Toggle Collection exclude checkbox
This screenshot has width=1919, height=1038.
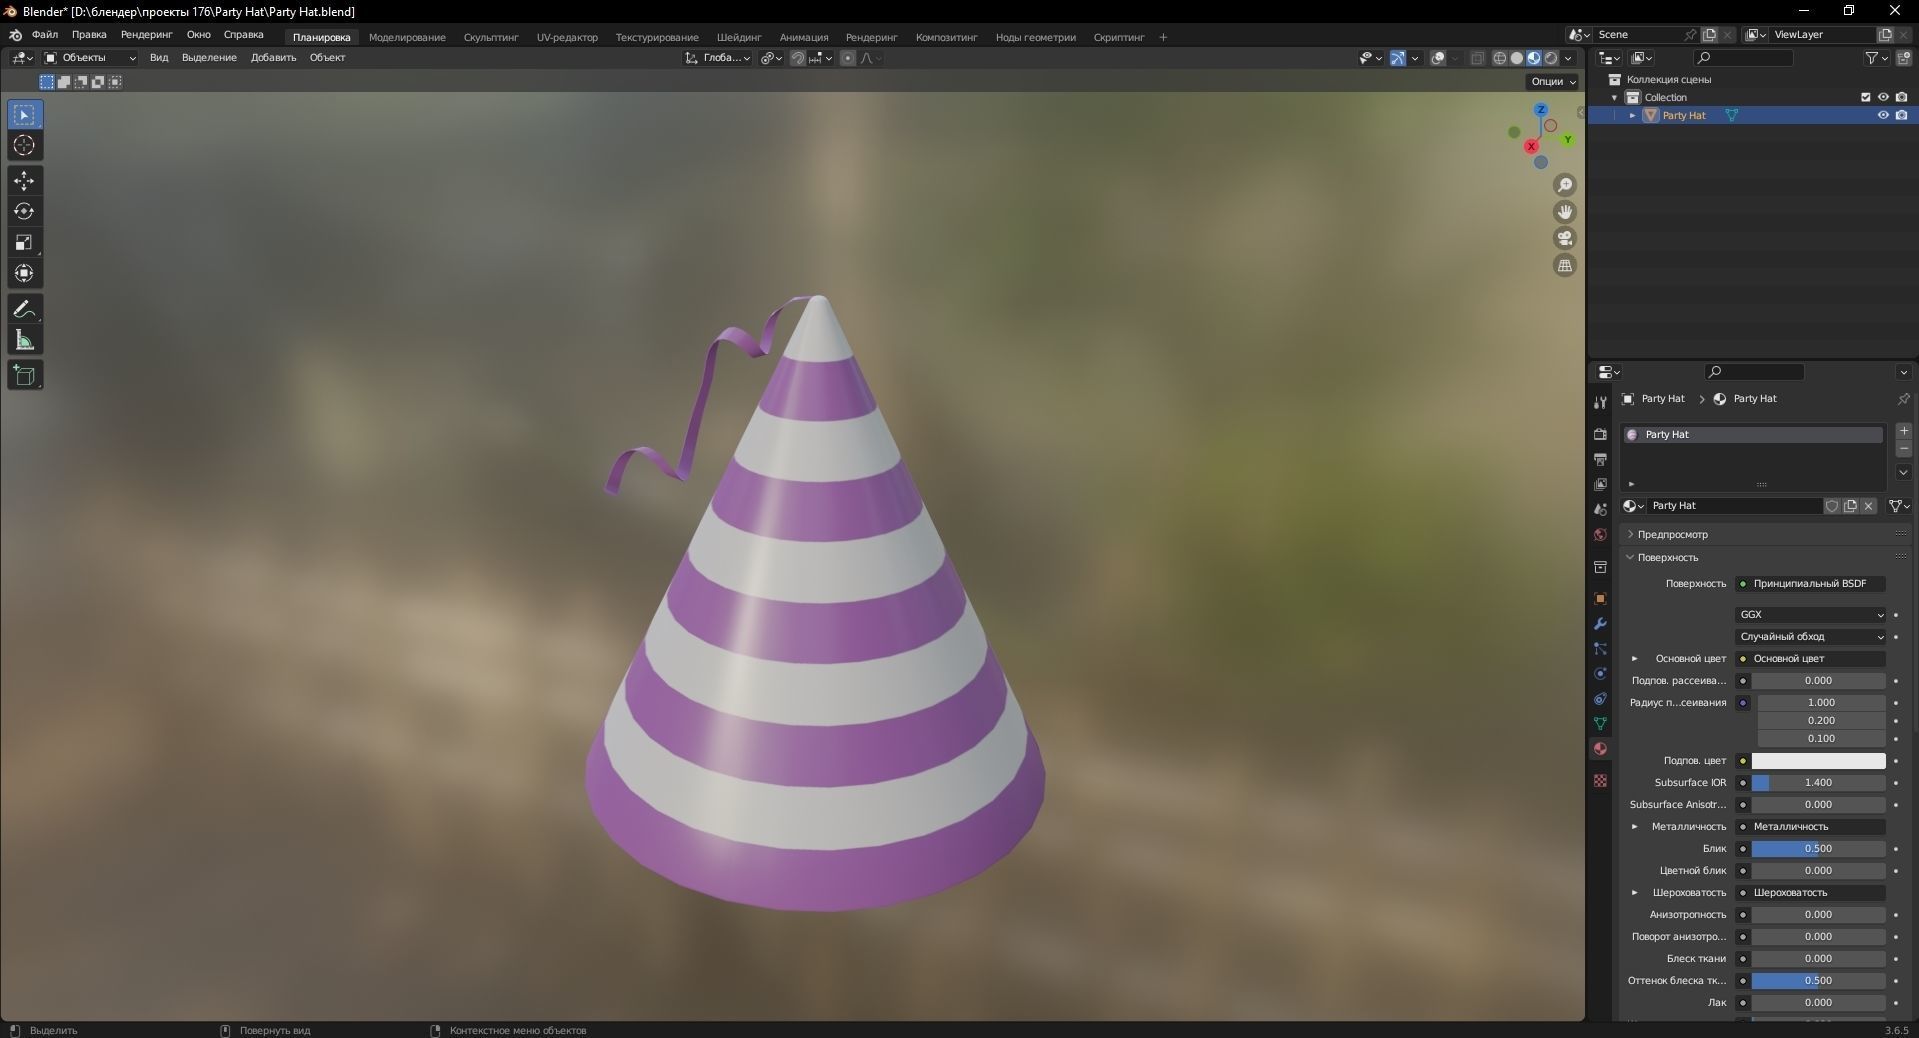click(x=1865, y=97)
